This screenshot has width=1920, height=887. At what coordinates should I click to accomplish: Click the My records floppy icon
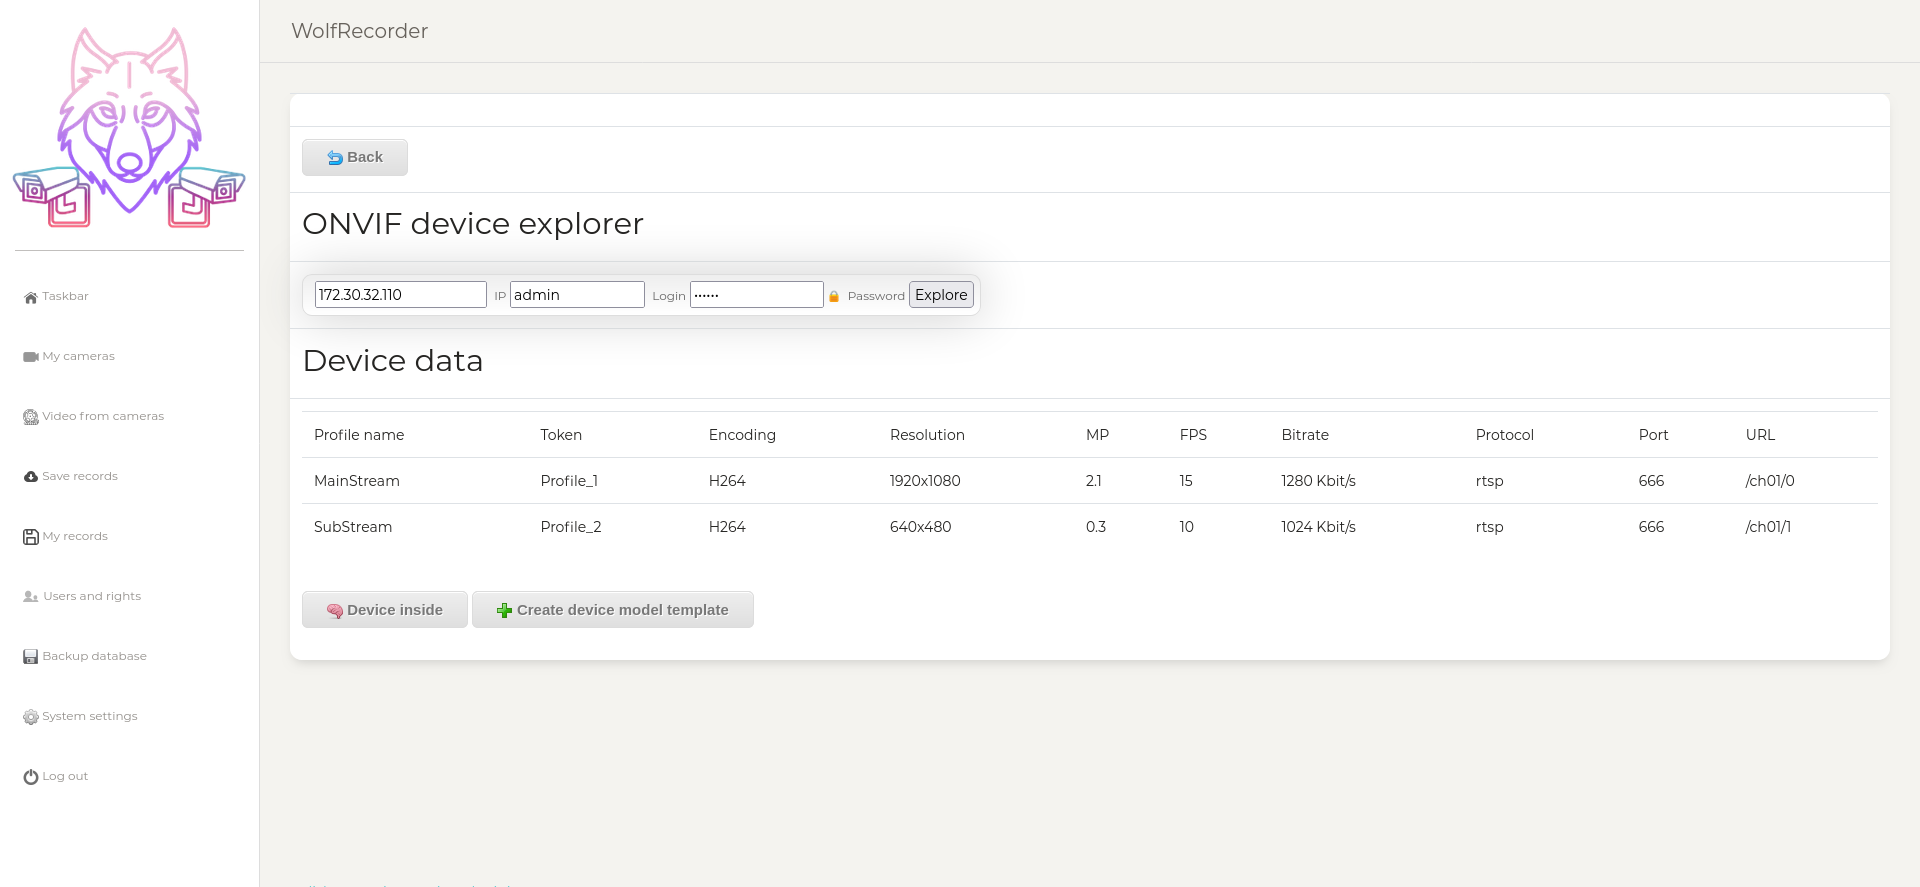click(31, 537)
